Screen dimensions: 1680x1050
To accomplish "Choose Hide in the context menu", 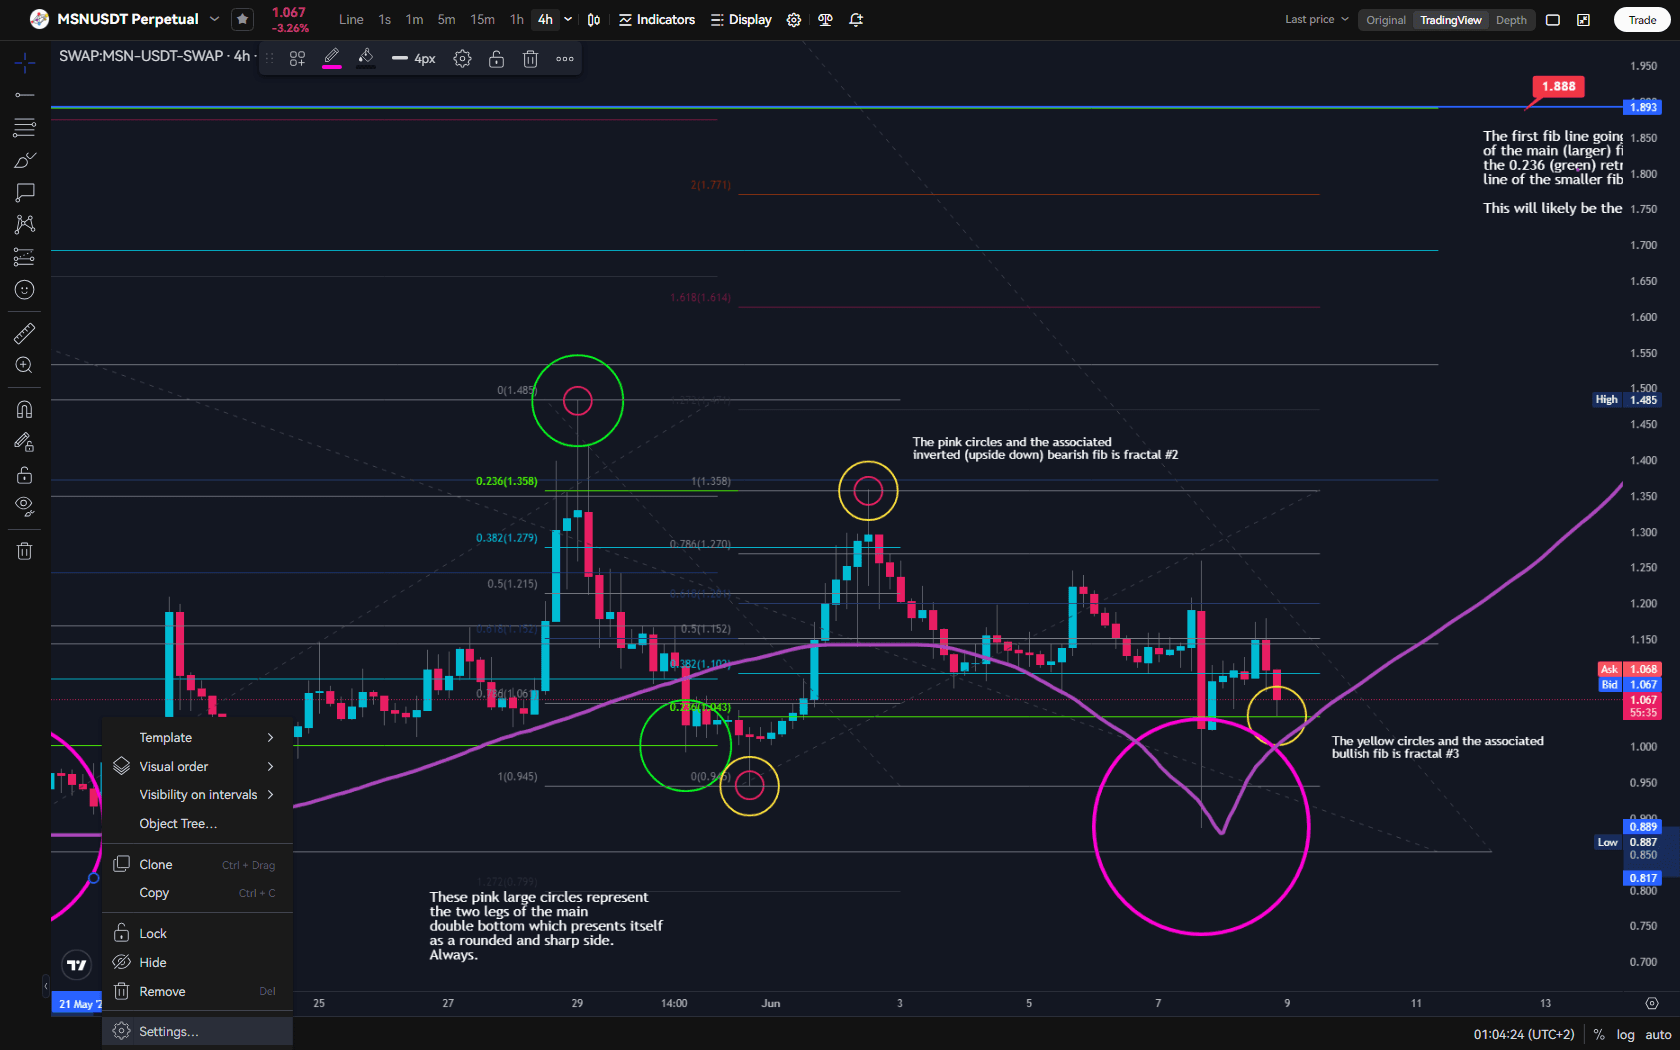I will (197, 962).
